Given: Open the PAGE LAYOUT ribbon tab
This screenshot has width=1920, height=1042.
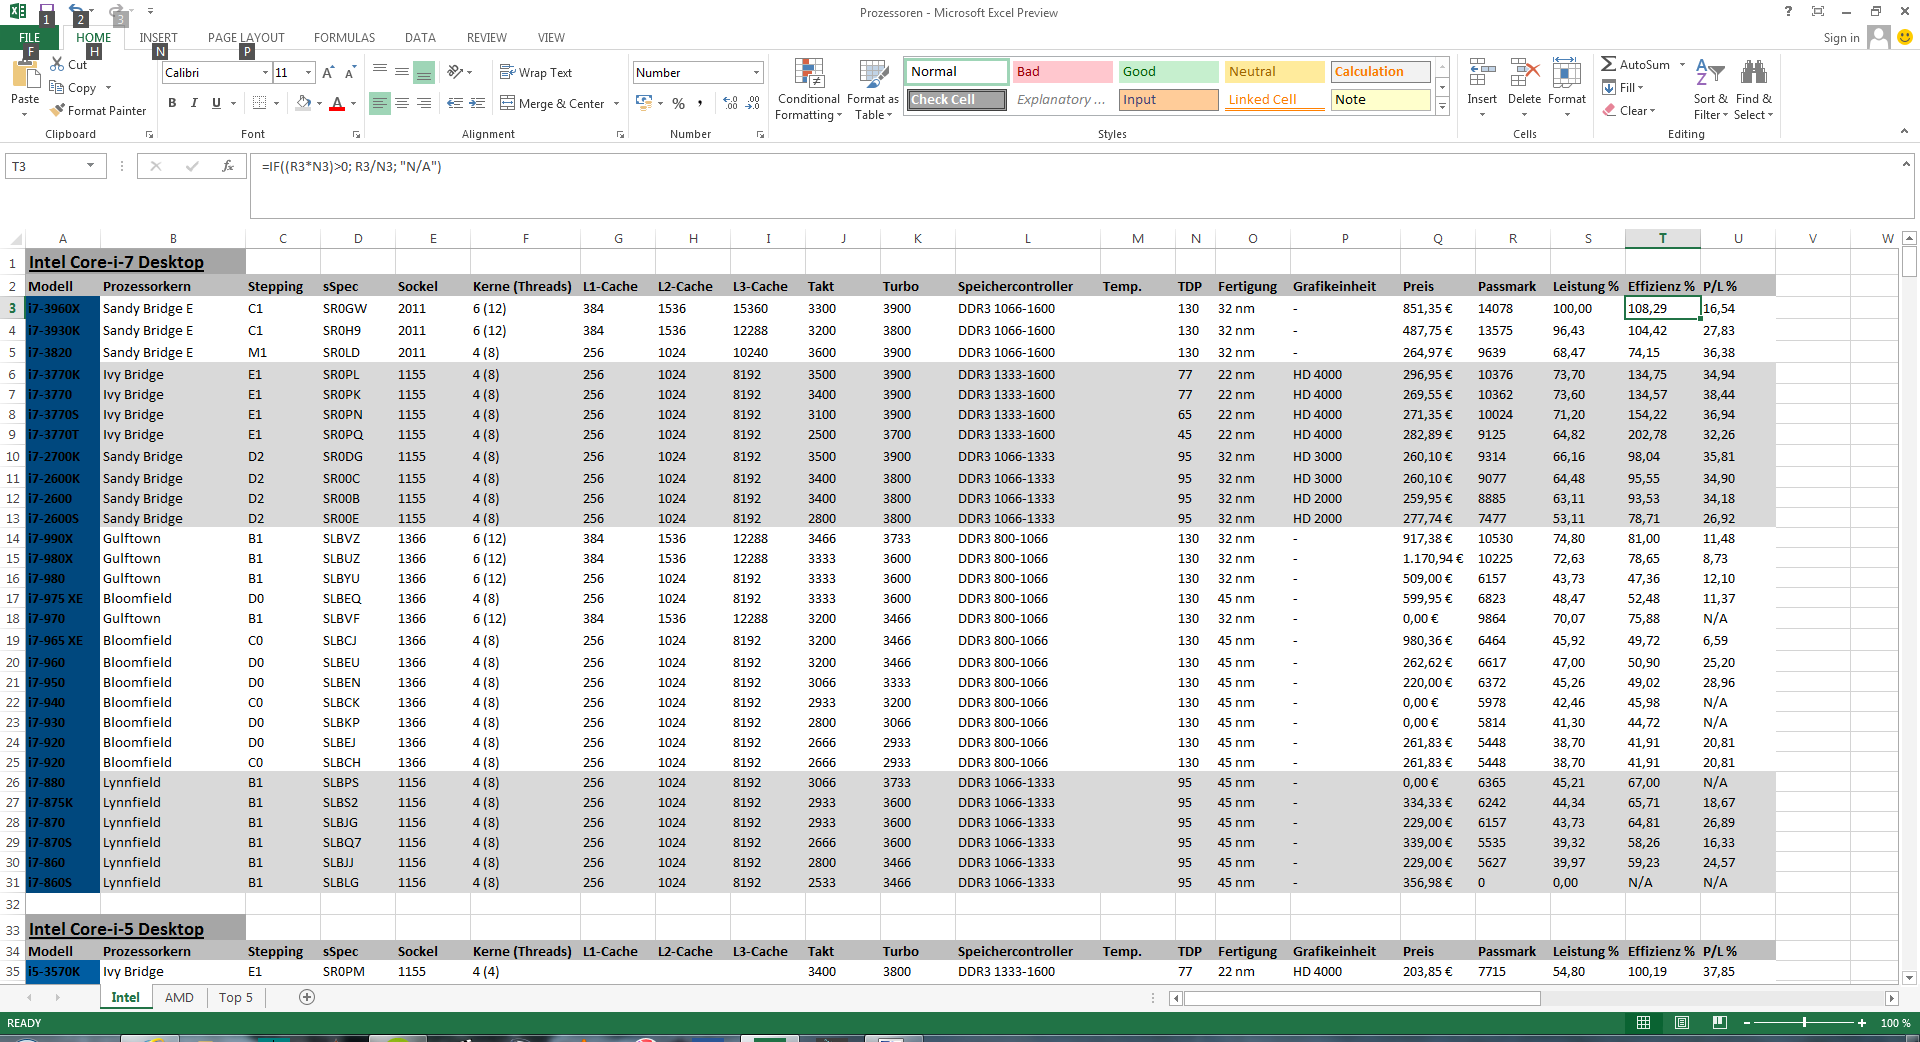Looking at the screenshot, I should click(x=246, y=38).
